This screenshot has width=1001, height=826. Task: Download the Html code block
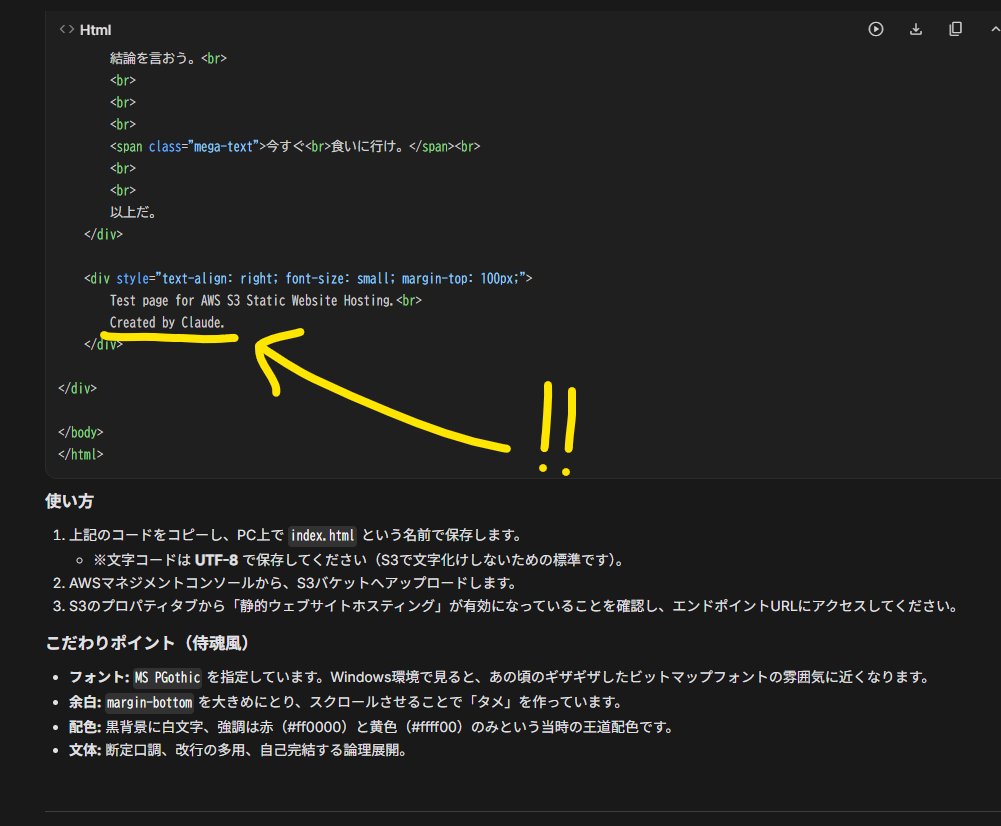click(x=915, y=29)
